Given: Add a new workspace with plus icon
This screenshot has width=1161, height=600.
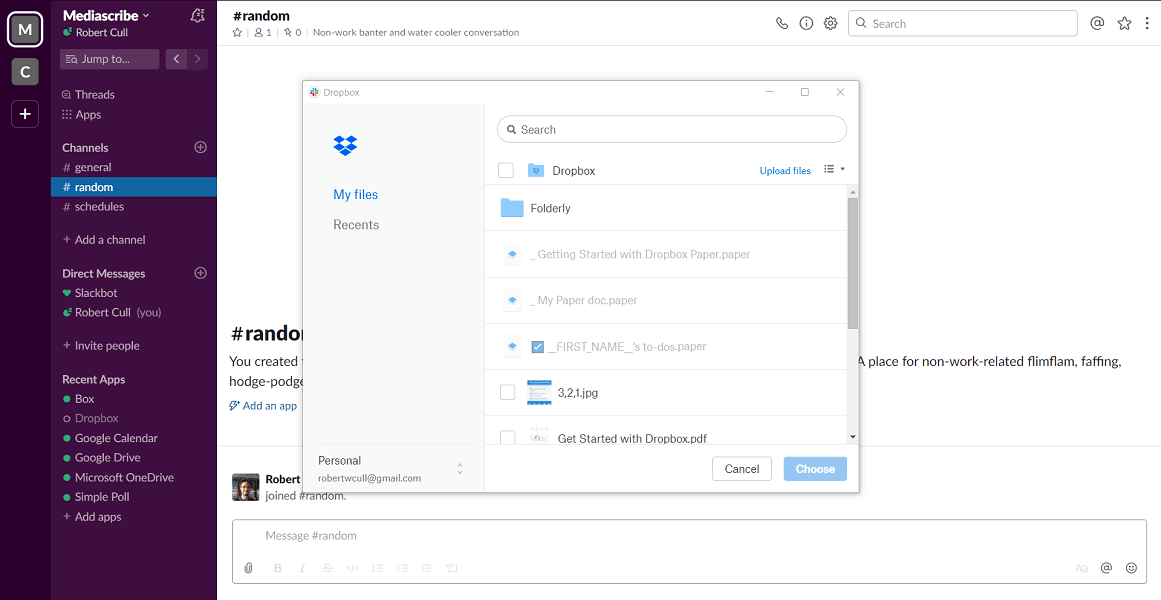Looking at the screenshot, I should tap(25, 114).
